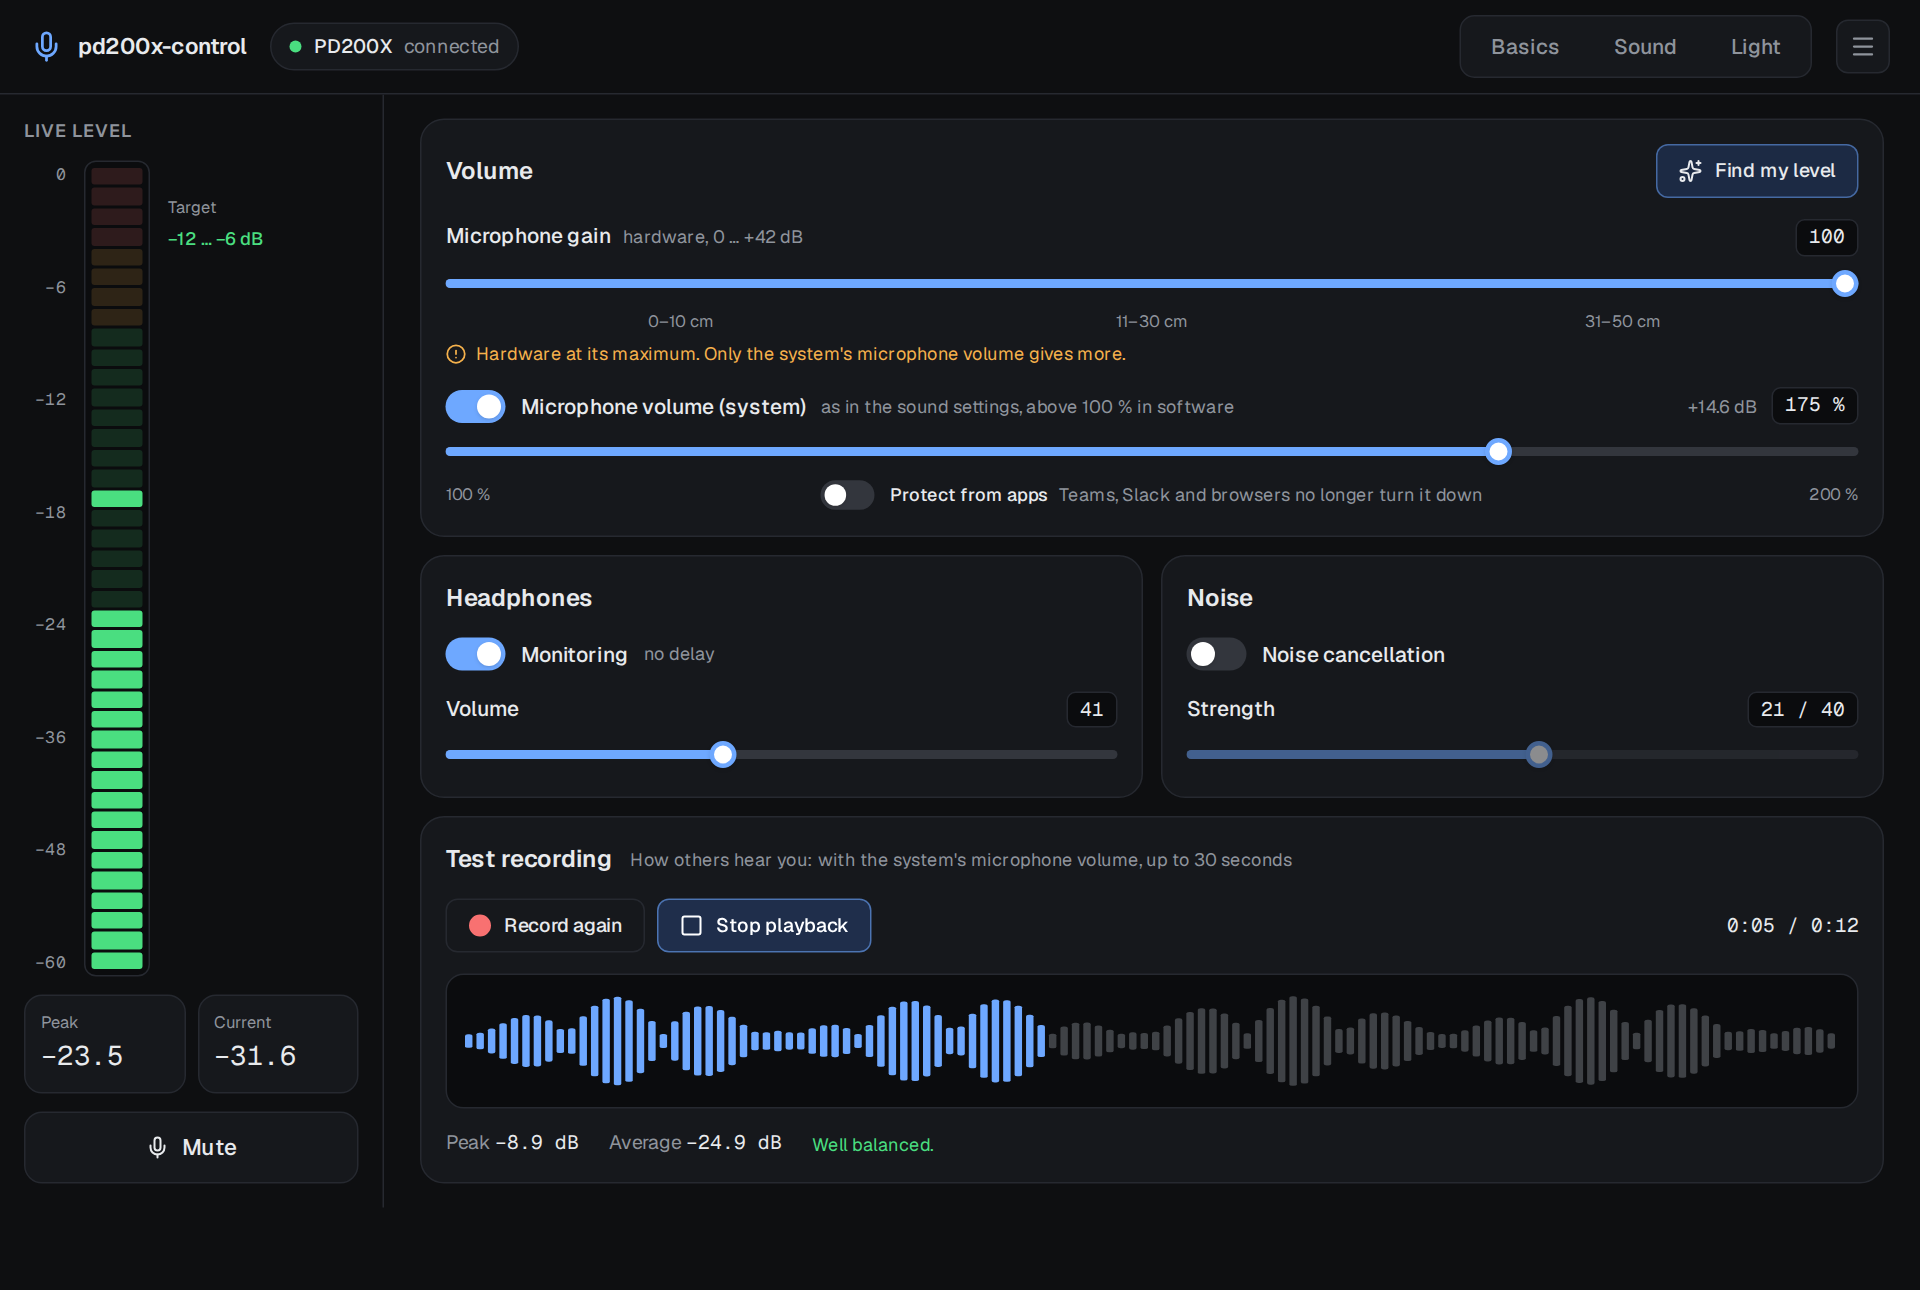Viewport: 1920px width, 1290px height.
Task: Click the microphone logo icon beside pd200x-control
Action: click(46, 46)
